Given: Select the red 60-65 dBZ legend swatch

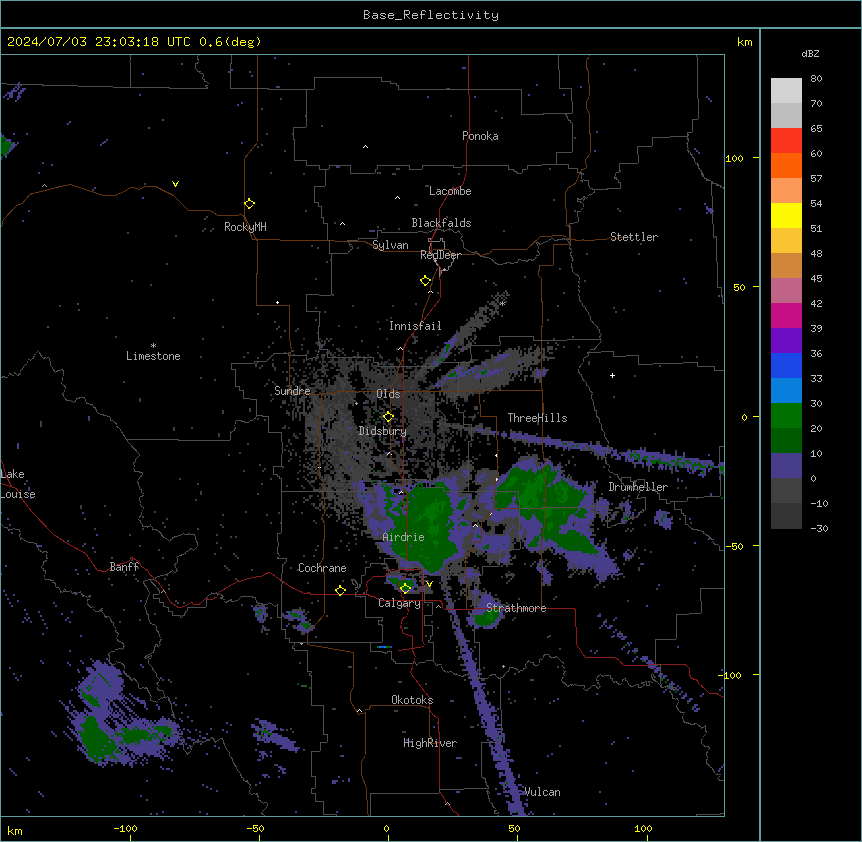Looking at the screenshot, I should (x=786, y=140).
